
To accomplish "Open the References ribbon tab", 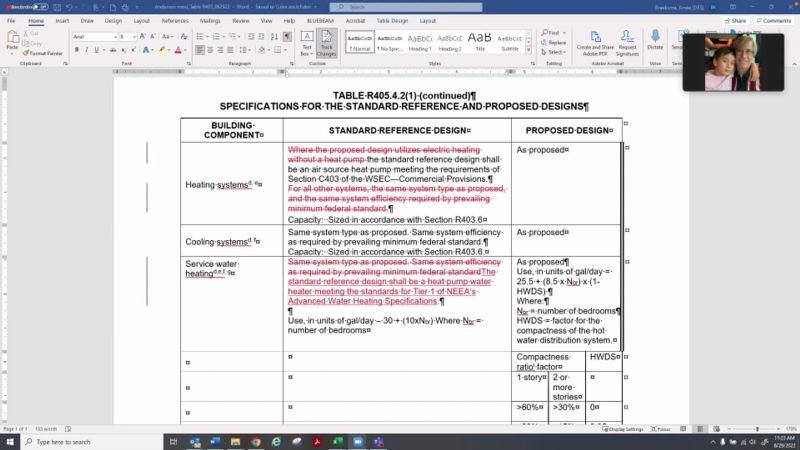I will point(174,20).
